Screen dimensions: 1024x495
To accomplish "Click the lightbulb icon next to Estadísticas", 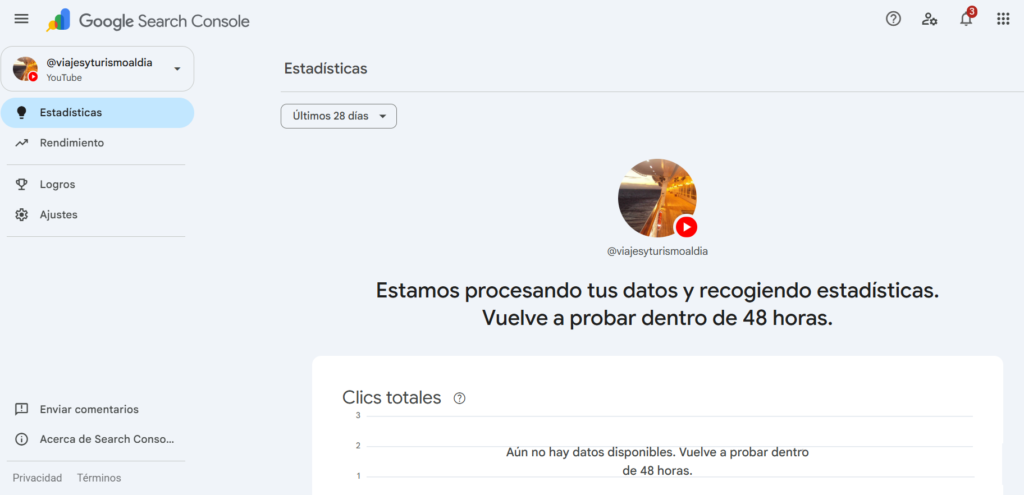I will click(x=22, y=112).
